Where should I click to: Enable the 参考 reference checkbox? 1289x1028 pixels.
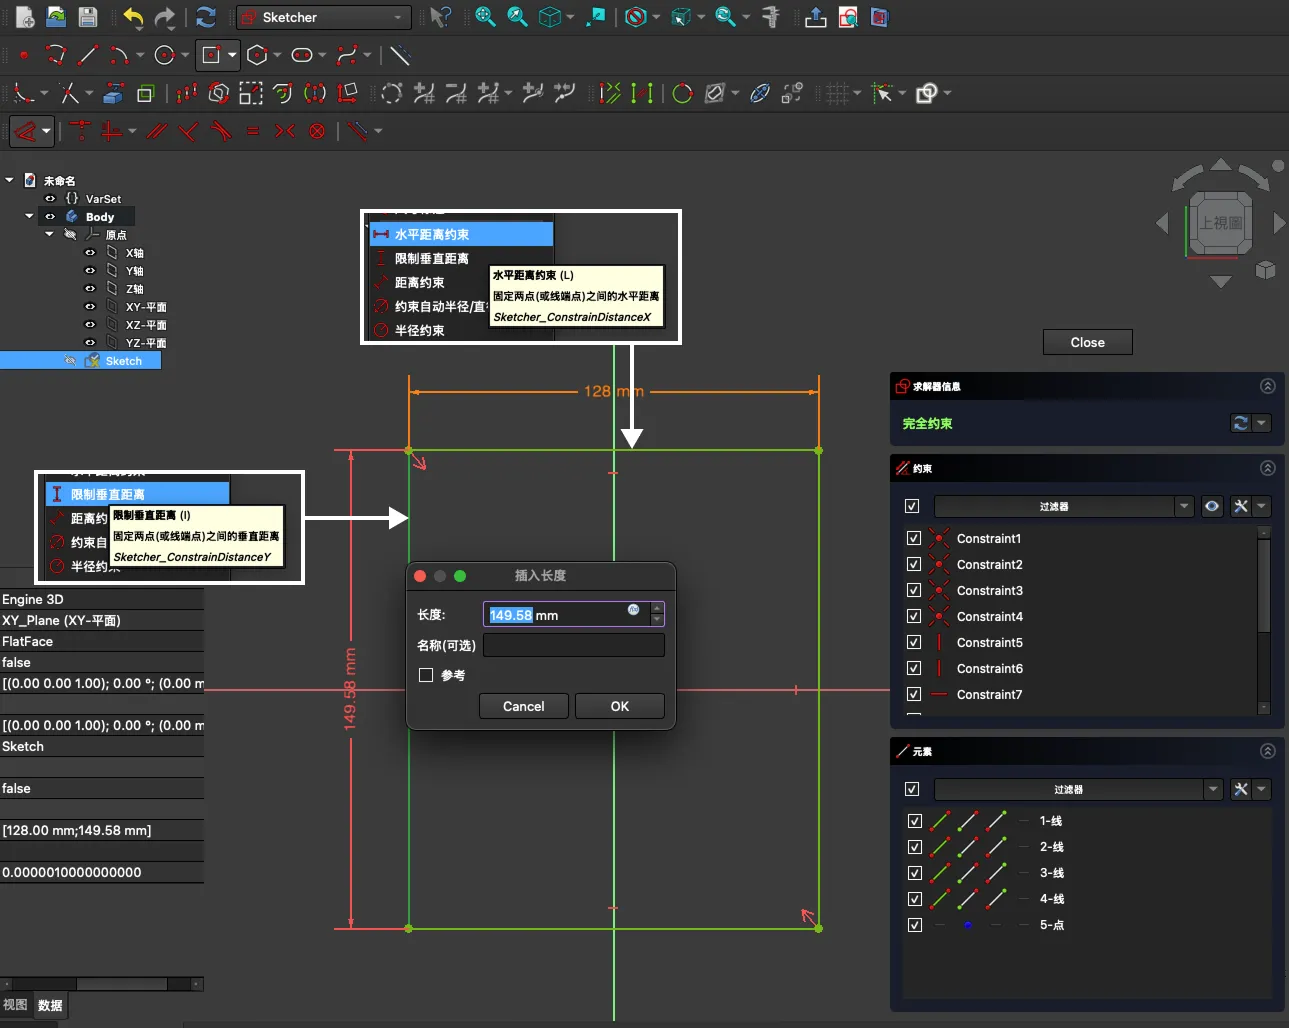(x=426, y=675)
